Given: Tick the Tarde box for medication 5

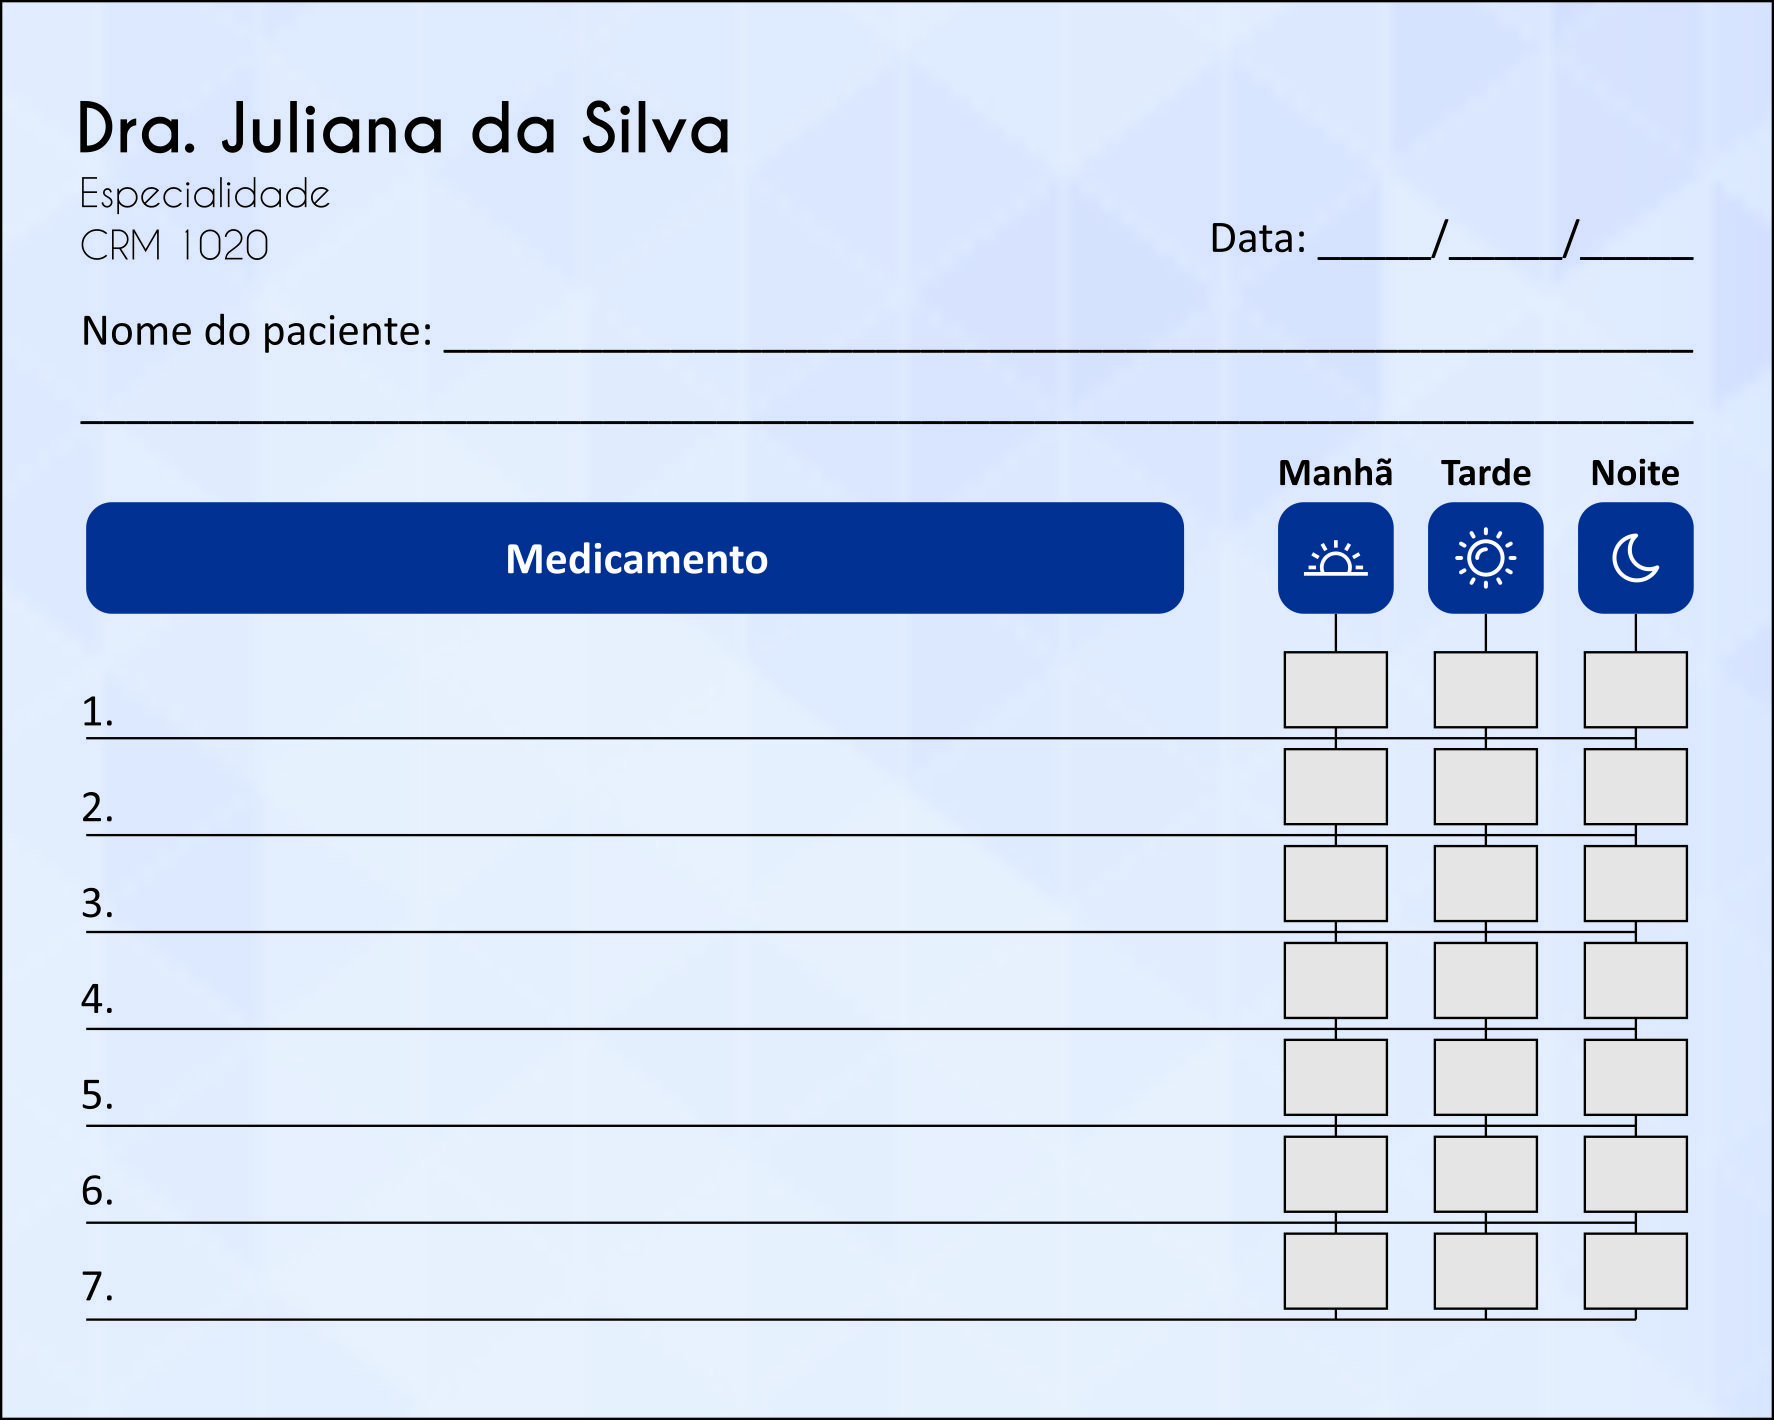Looking at the screenshot, I should pos(1485,1077).
